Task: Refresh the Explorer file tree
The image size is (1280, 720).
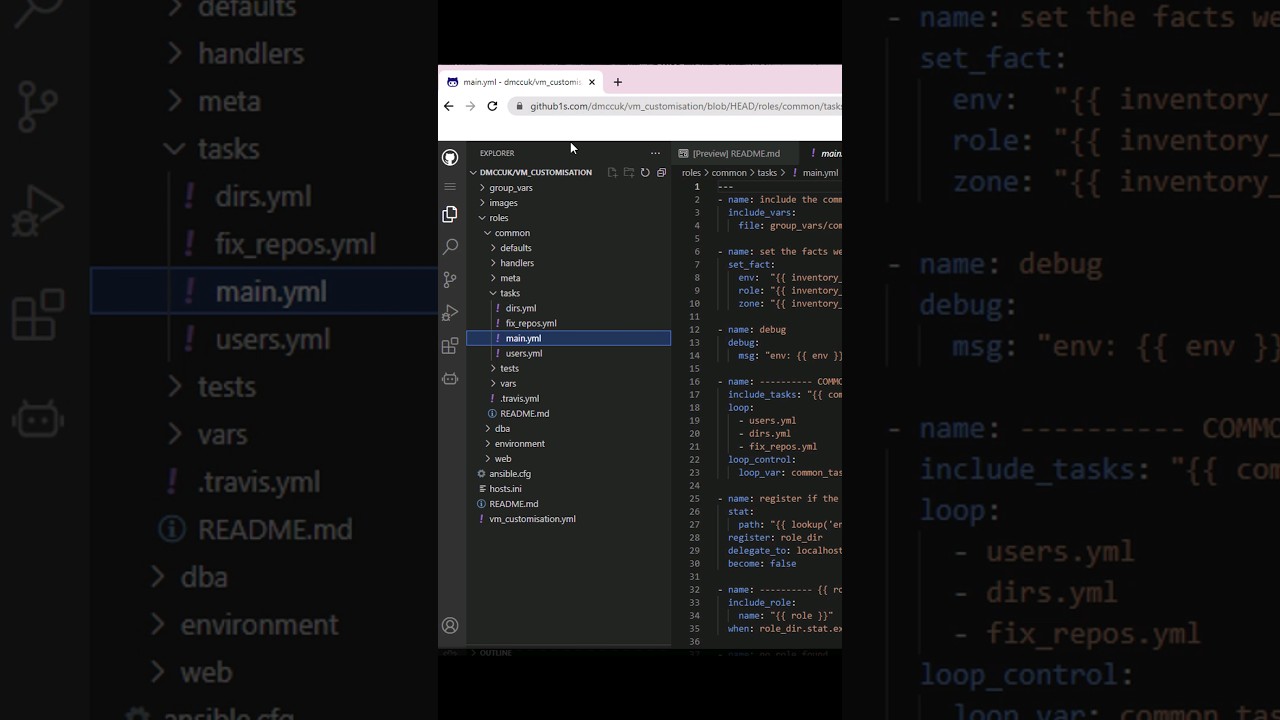Action: pos(645,172)
